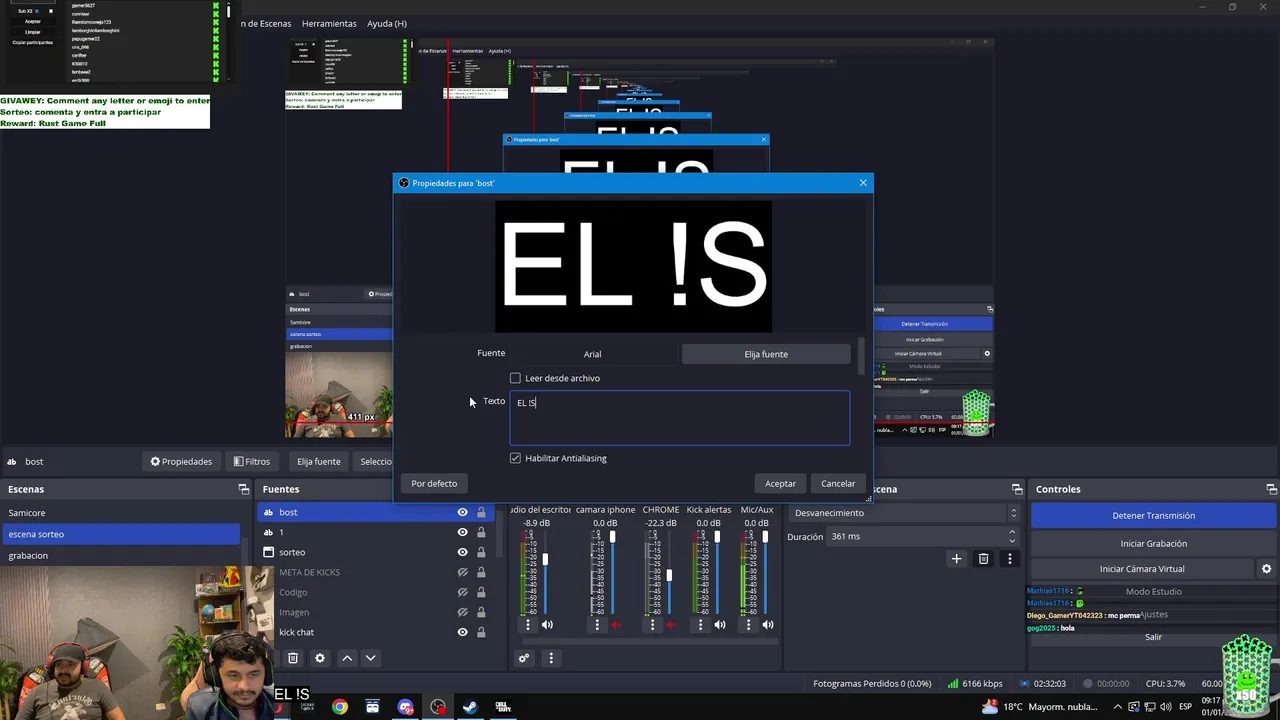Open Google Chrome from taskbar
The height and width of the screenshot is (720, 1280).
point(340,707)
